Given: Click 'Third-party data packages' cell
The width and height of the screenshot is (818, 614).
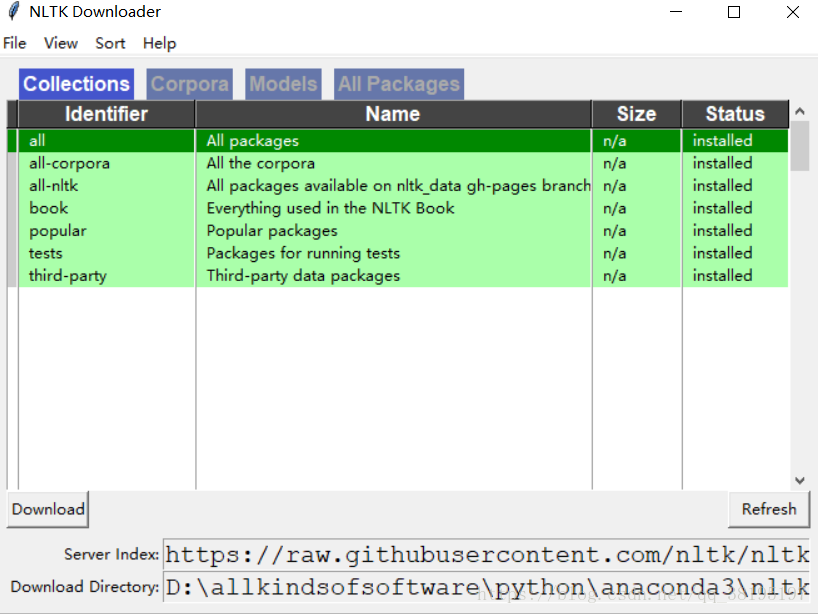Looking at the screenshot, I should (393, 275).
